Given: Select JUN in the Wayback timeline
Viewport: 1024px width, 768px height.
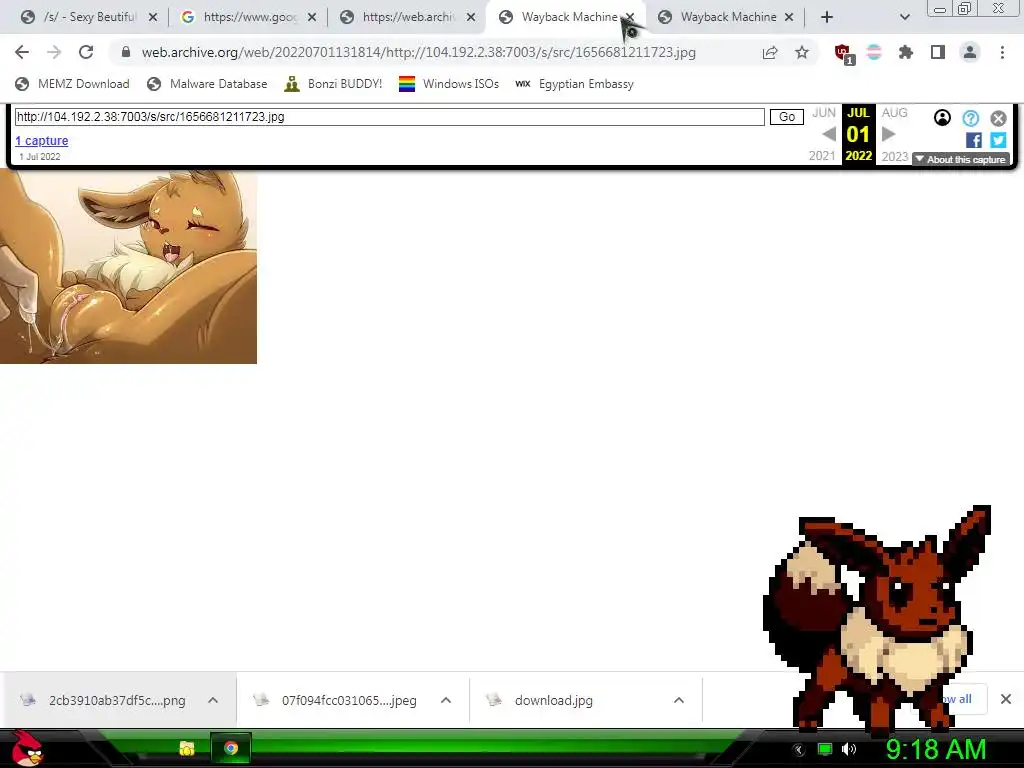Looking at the screenshot, I should [823, 112].
